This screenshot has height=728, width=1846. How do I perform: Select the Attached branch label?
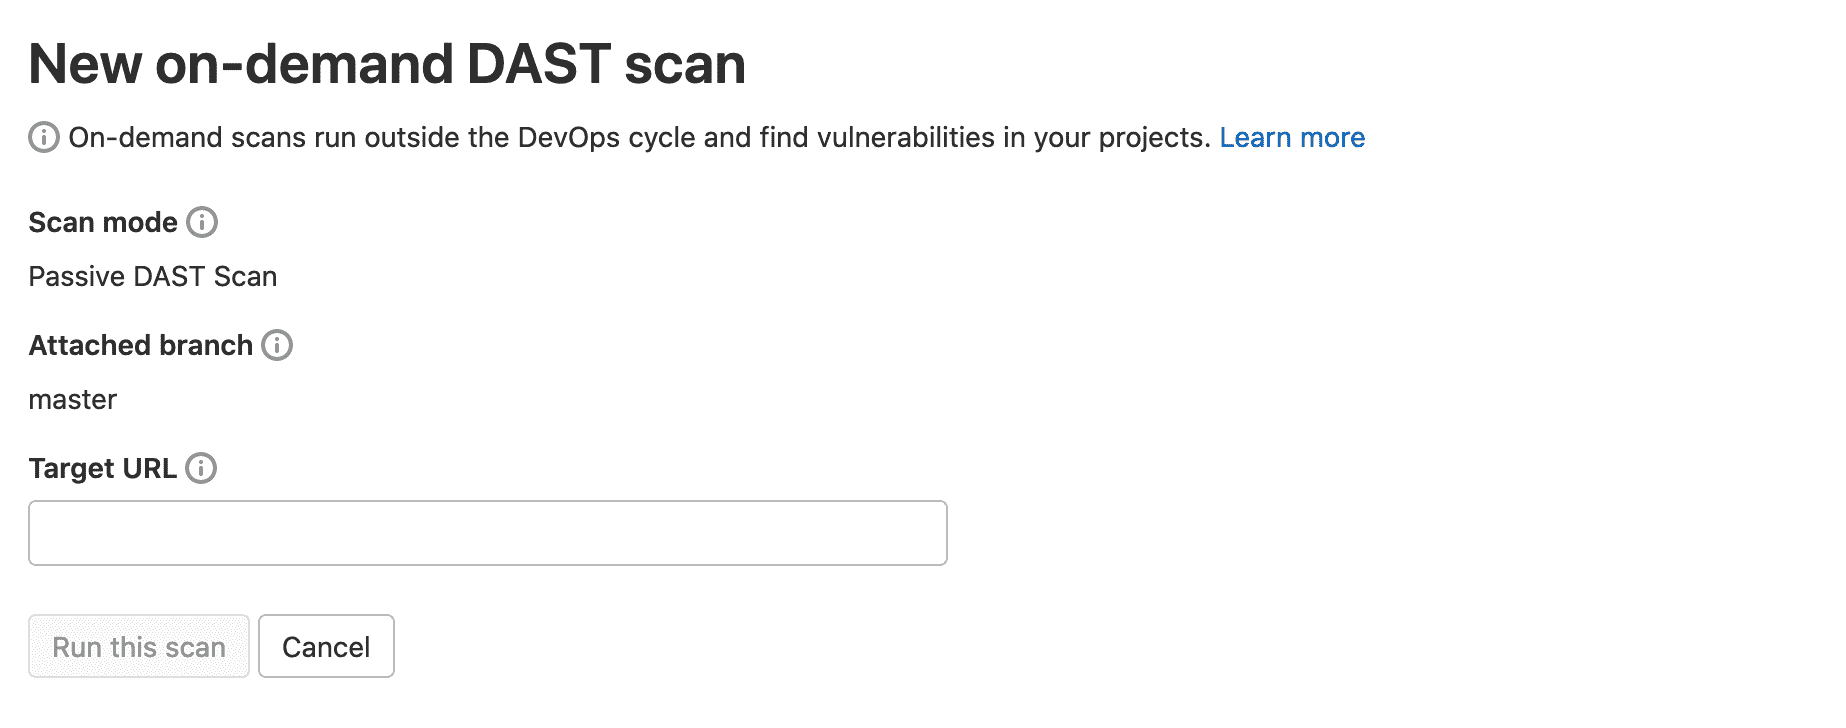(x=141, y=345)
